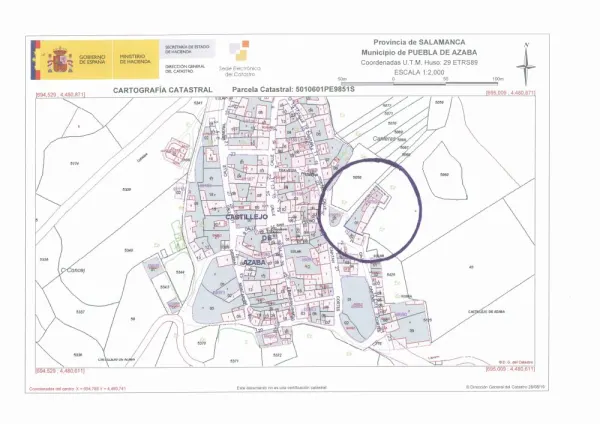
Task: Click the top-right red UTM coordinates
Action: (510, 93)
